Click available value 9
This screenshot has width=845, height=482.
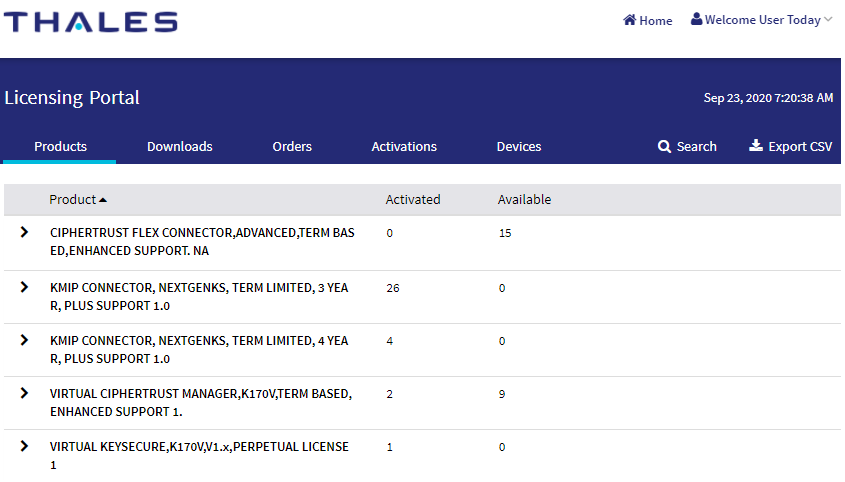(x=502, y=394)
